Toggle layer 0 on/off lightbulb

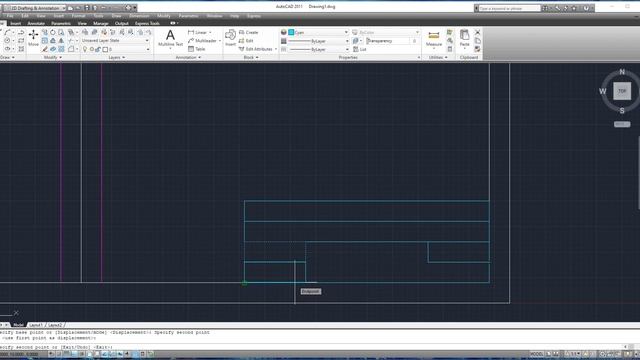point(85,49)
